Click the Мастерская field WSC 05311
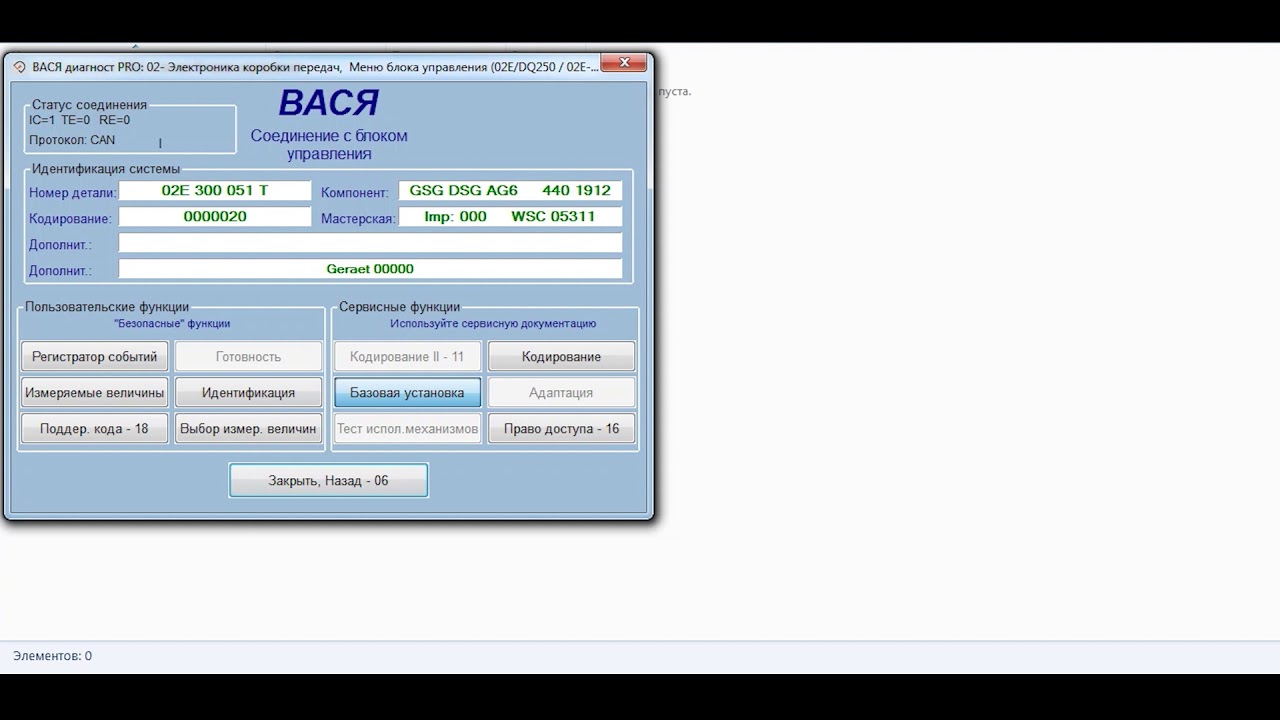The width and height of the screenshot is (1280, 720). point(510,216)
